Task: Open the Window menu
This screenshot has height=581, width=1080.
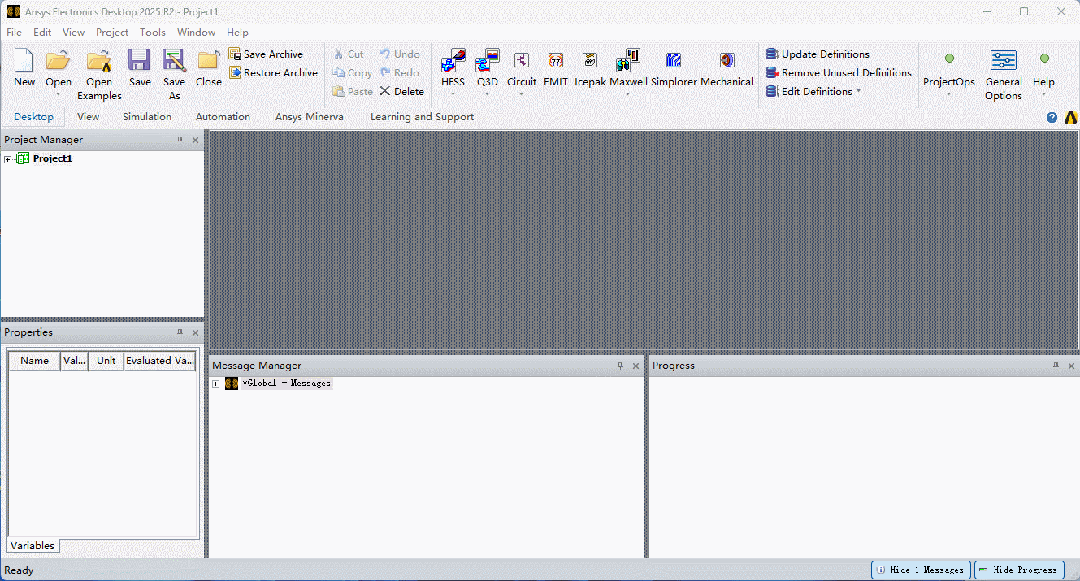Action: [196, 32]
